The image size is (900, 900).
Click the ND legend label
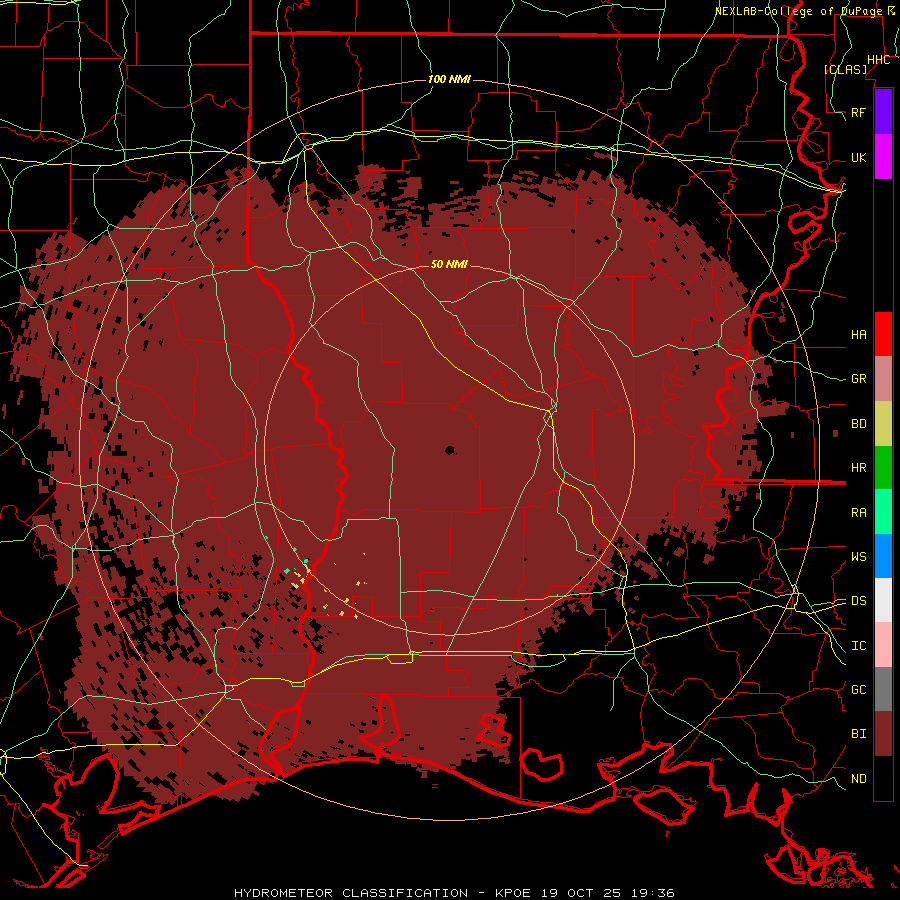click(858, 778)
